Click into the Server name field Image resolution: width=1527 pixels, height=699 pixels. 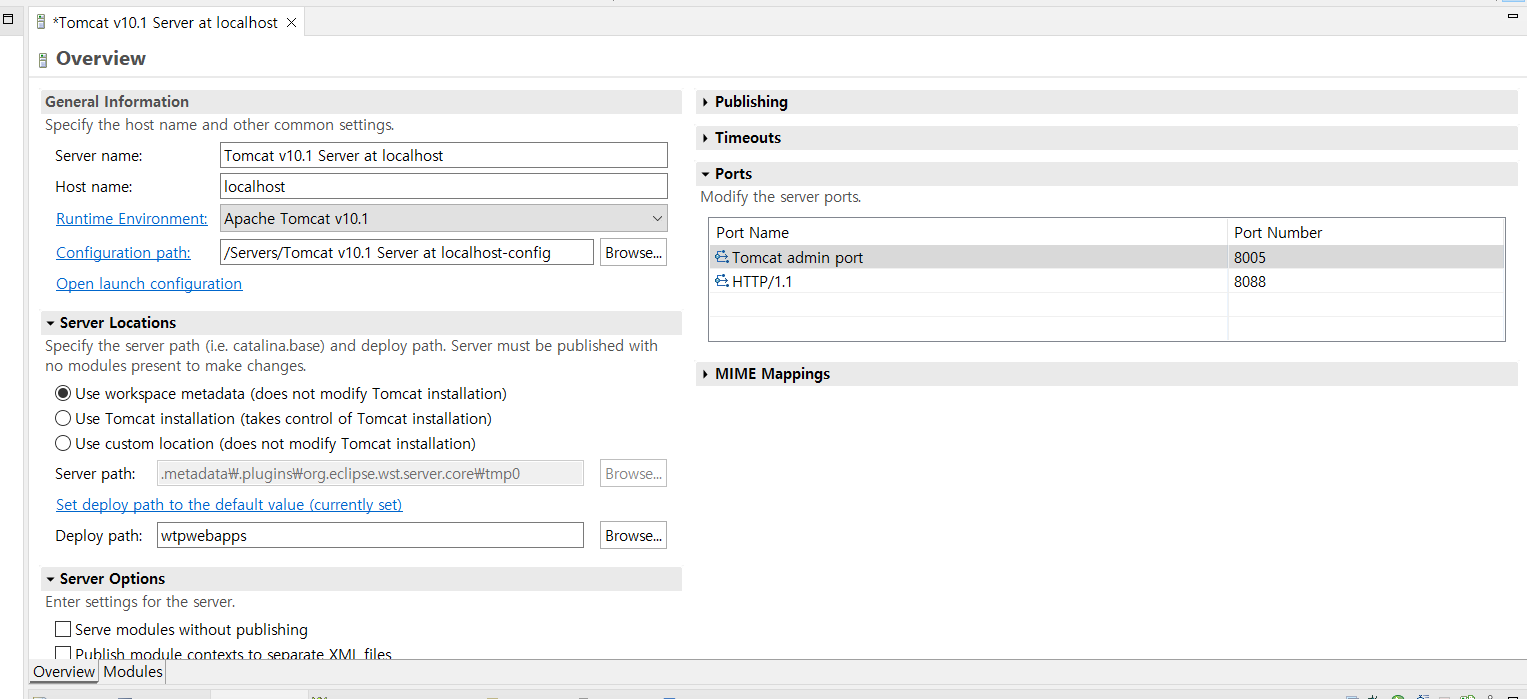click(x=444, y=155)
